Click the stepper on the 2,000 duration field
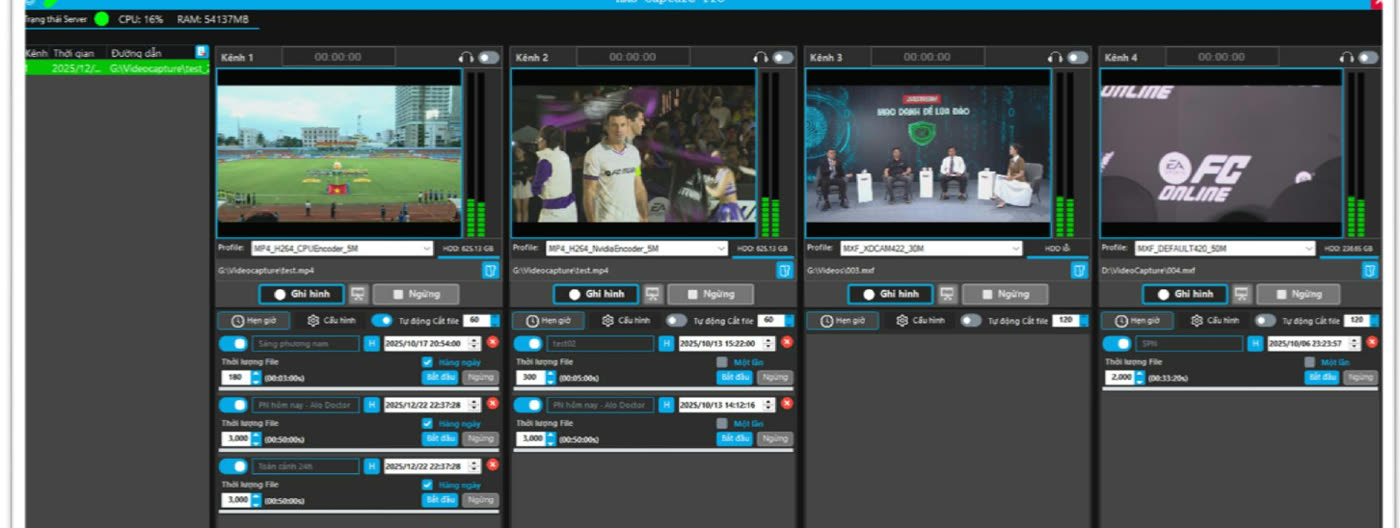The height and width of the screenshot is (528, 1400). (1140, 378)
